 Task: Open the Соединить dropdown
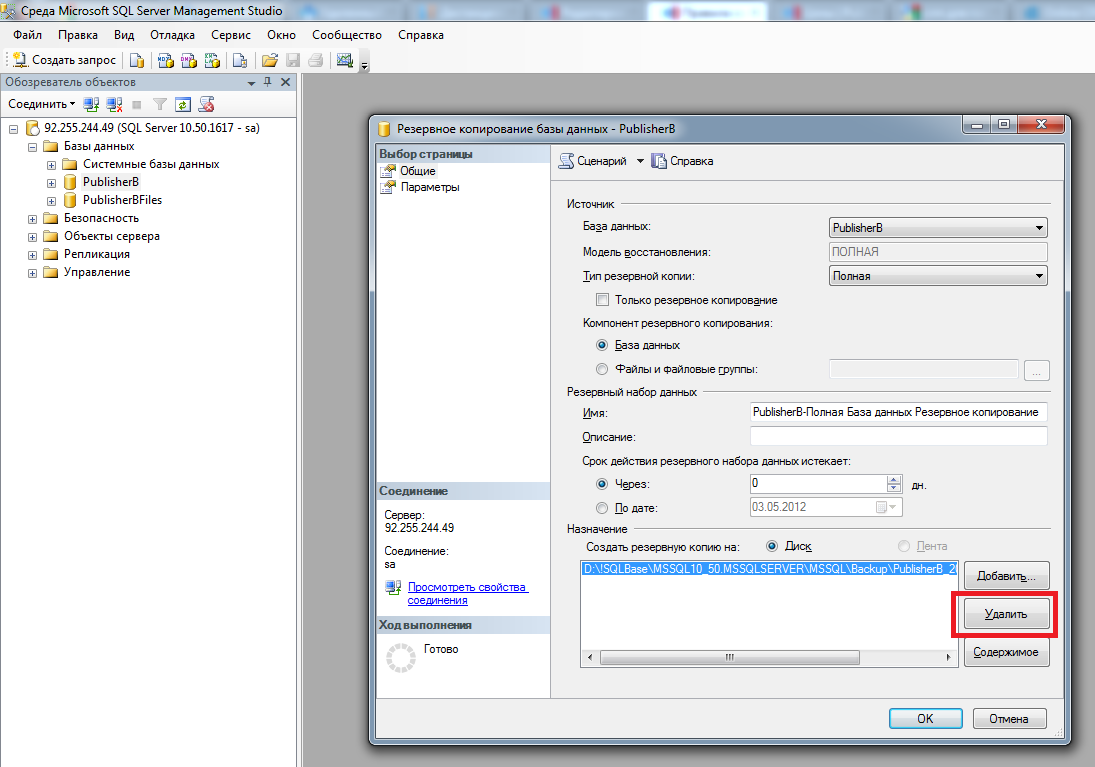[x=41, y=104]
